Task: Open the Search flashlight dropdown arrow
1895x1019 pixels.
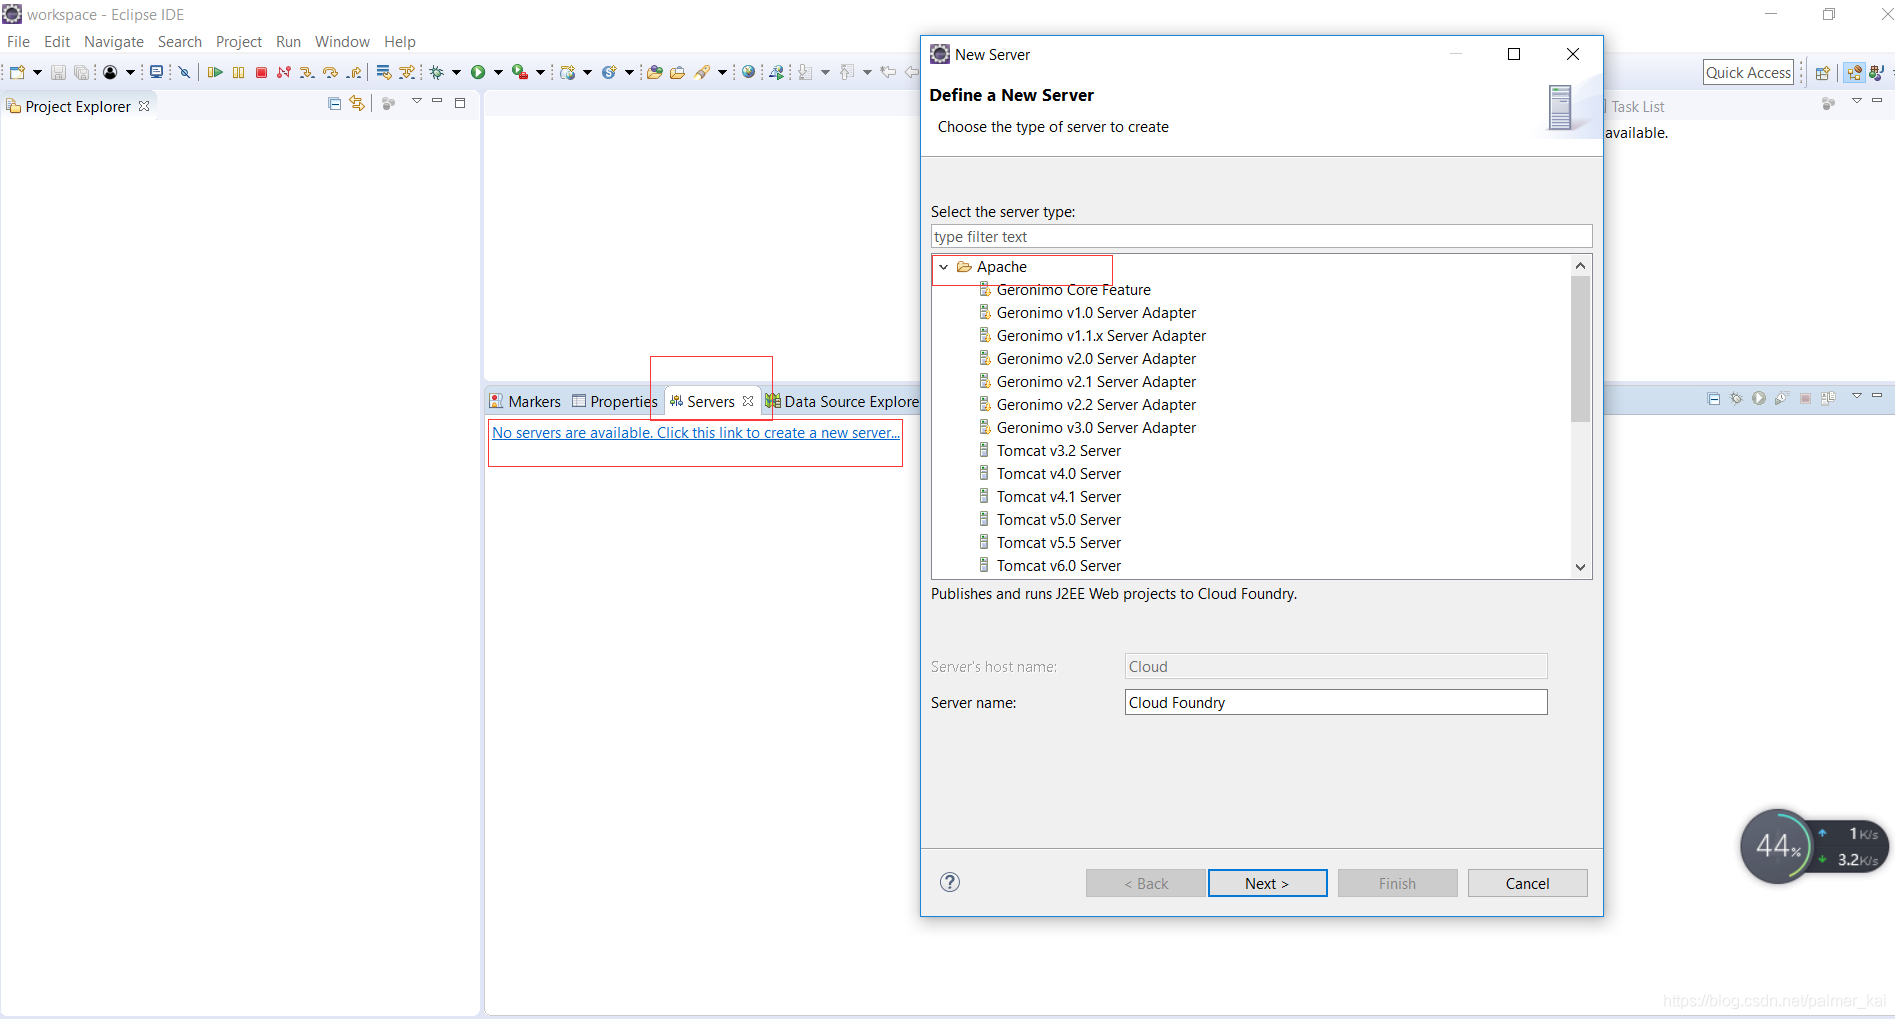Action: coord(722,72)
